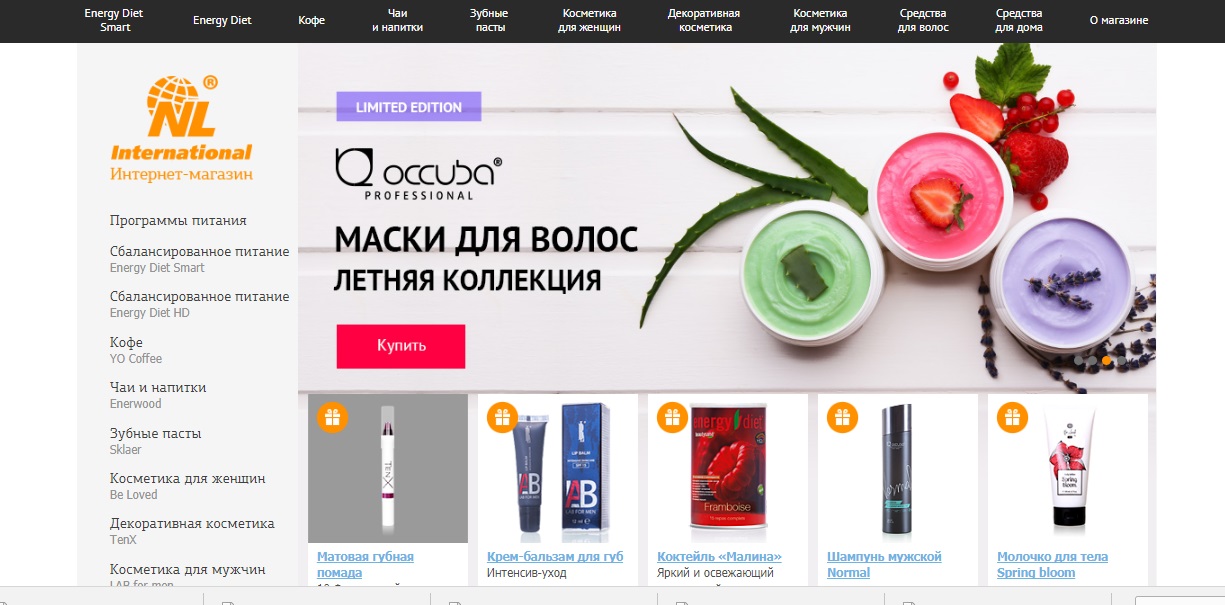The width and height of the screenshot is (1225, 605).
Task: Select Зубные пасты Sklaer in the sidebar
Action: [x=156, y=440]
